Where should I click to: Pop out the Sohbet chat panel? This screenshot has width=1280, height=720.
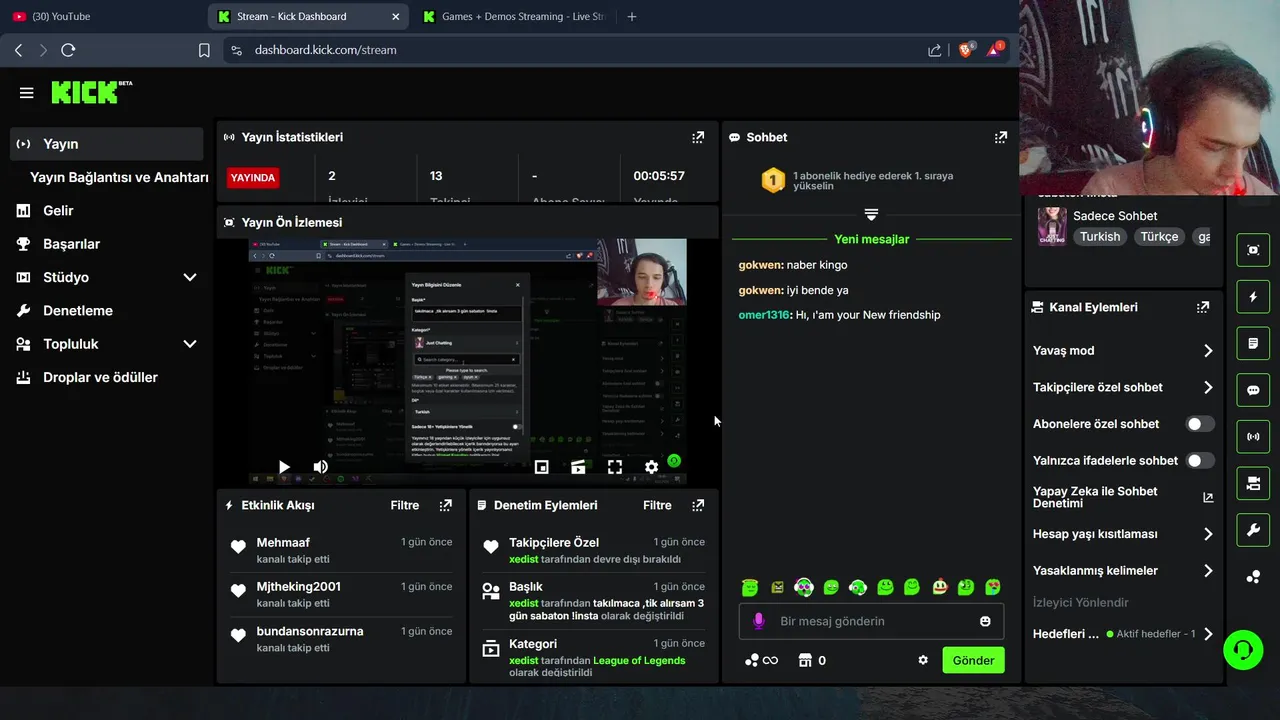[1000, 137]
